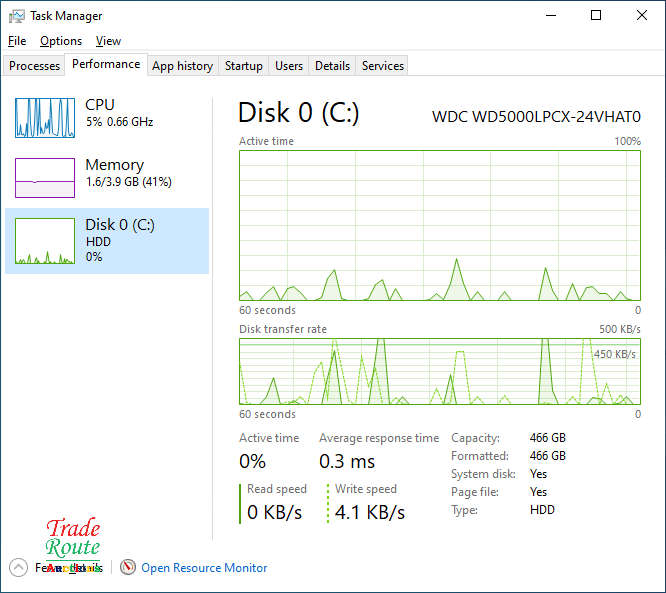Click the Task Manager icon in title bar
The width and height of the screenshot is (666, 593).
[x=16, y=16]
